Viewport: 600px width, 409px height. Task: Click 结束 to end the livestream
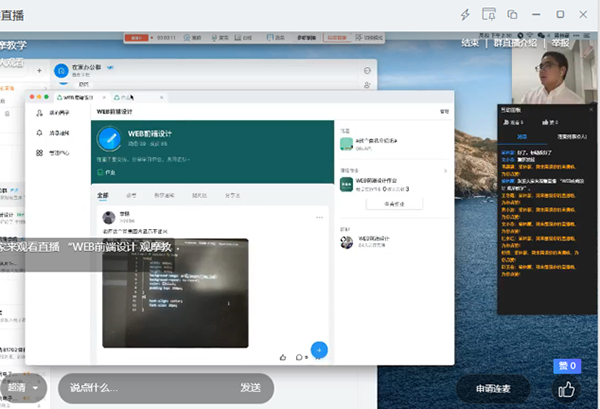(x=470, y=44)
